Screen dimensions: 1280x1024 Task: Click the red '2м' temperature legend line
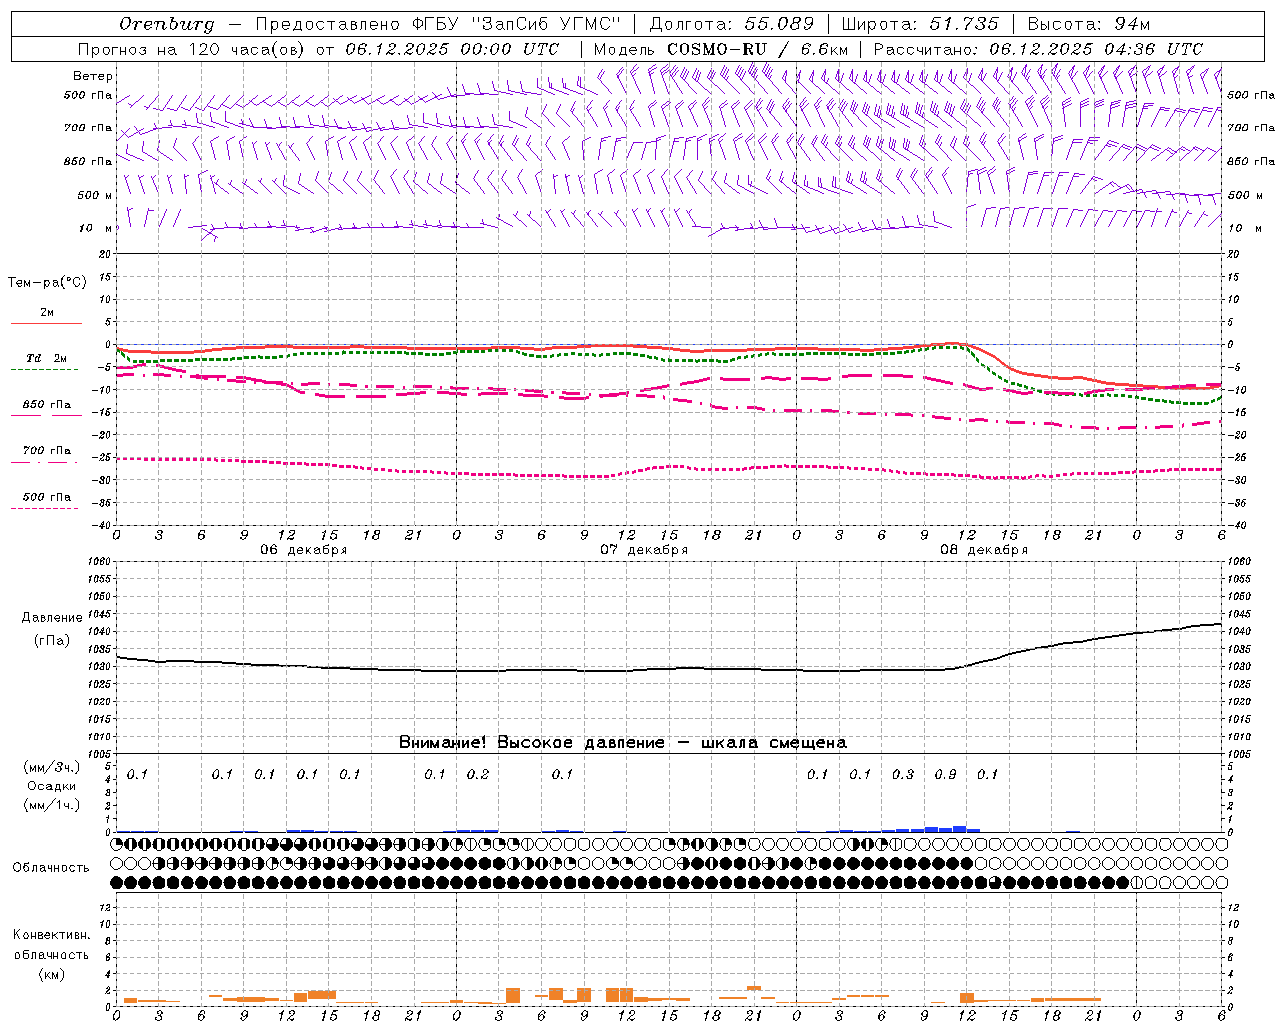coord(46,323)
